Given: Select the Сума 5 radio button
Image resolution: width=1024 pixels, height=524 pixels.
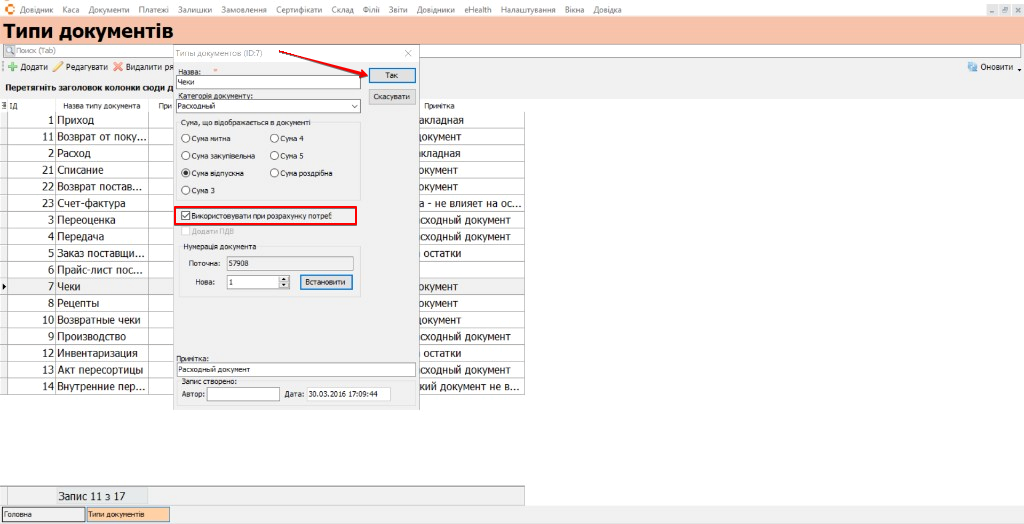Looking at the screenshot, I should pyautogui.click(x=274, y=156).
